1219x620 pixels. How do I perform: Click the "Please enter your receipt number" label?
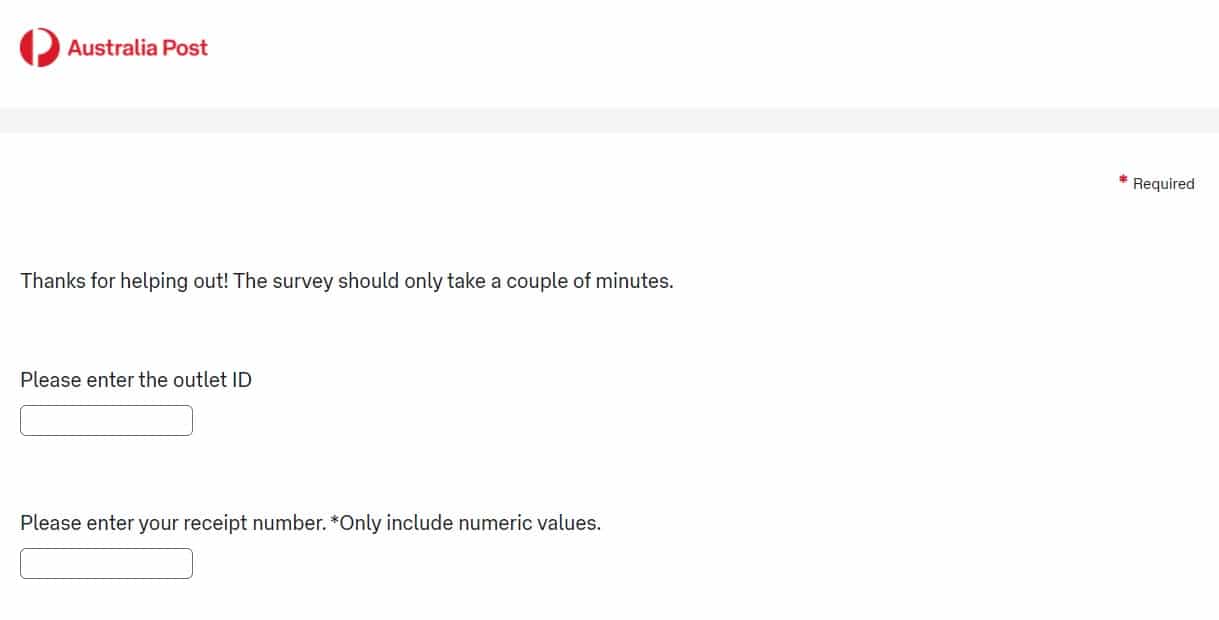pyautogui.click(x=172, y=523)
